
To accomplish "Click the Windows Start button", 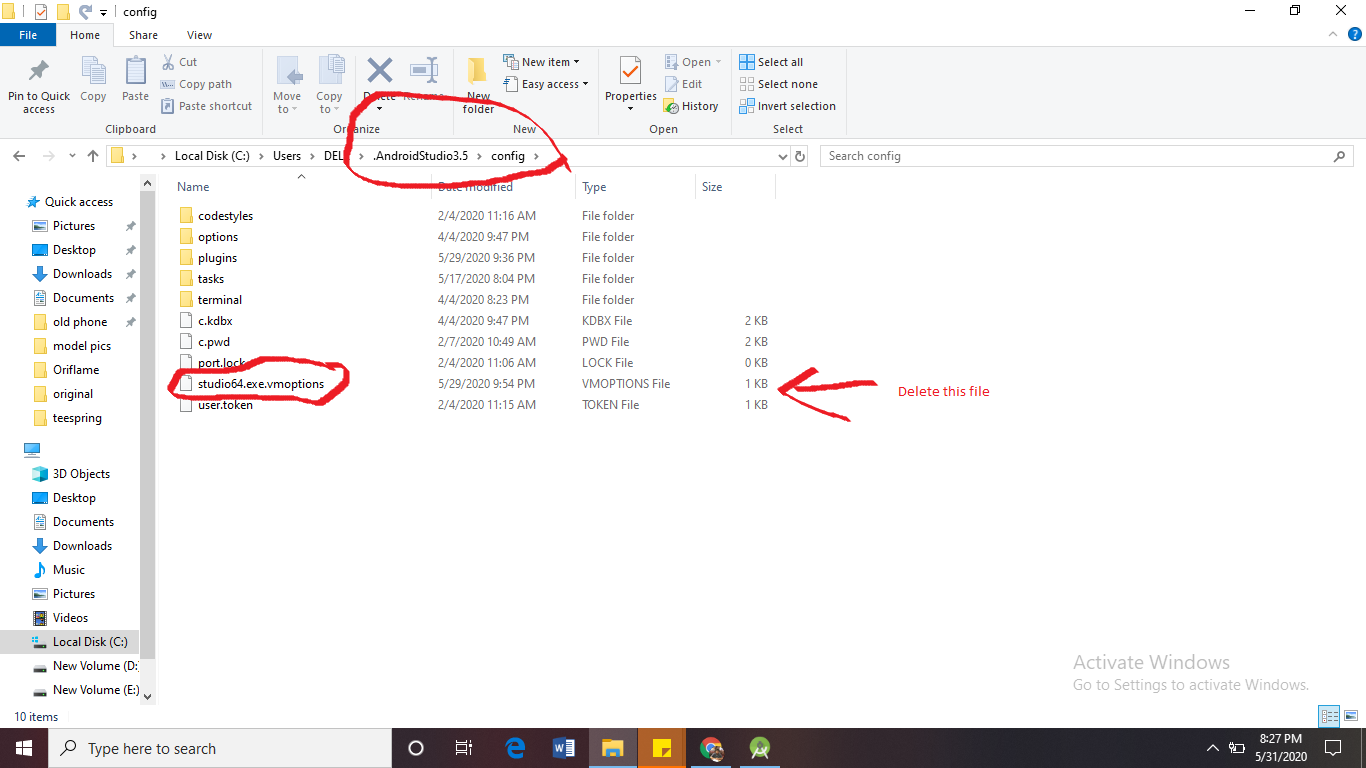I will pos(24,748).
